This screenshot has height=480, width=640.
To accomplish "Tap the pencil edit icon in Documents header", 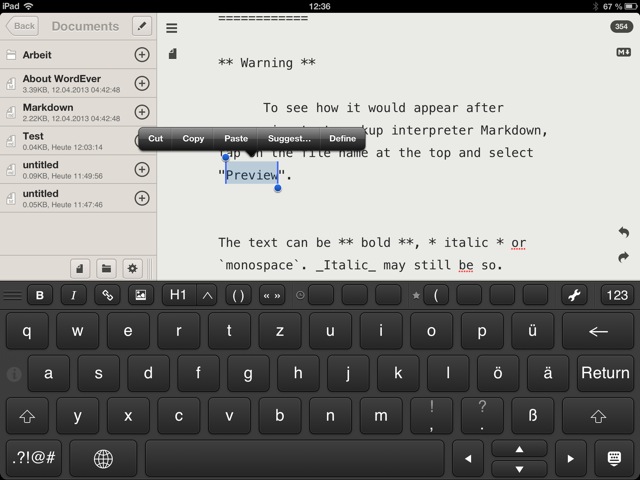I will 142,26.
